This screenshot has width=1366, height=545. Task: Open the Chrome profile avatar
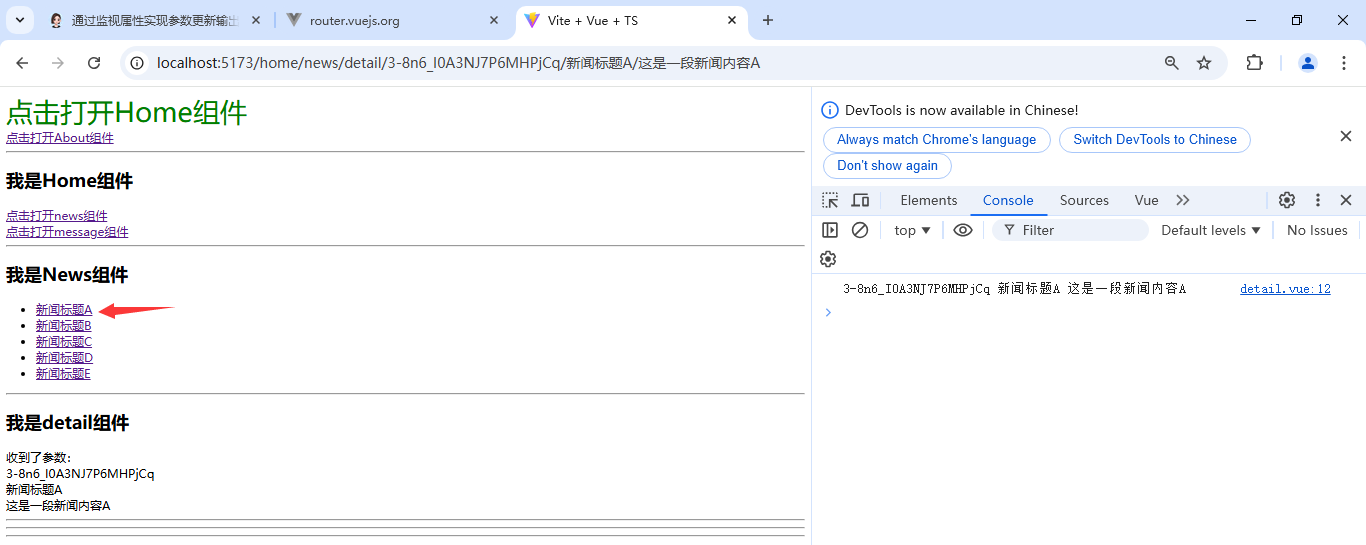[x=1308, y=63]
